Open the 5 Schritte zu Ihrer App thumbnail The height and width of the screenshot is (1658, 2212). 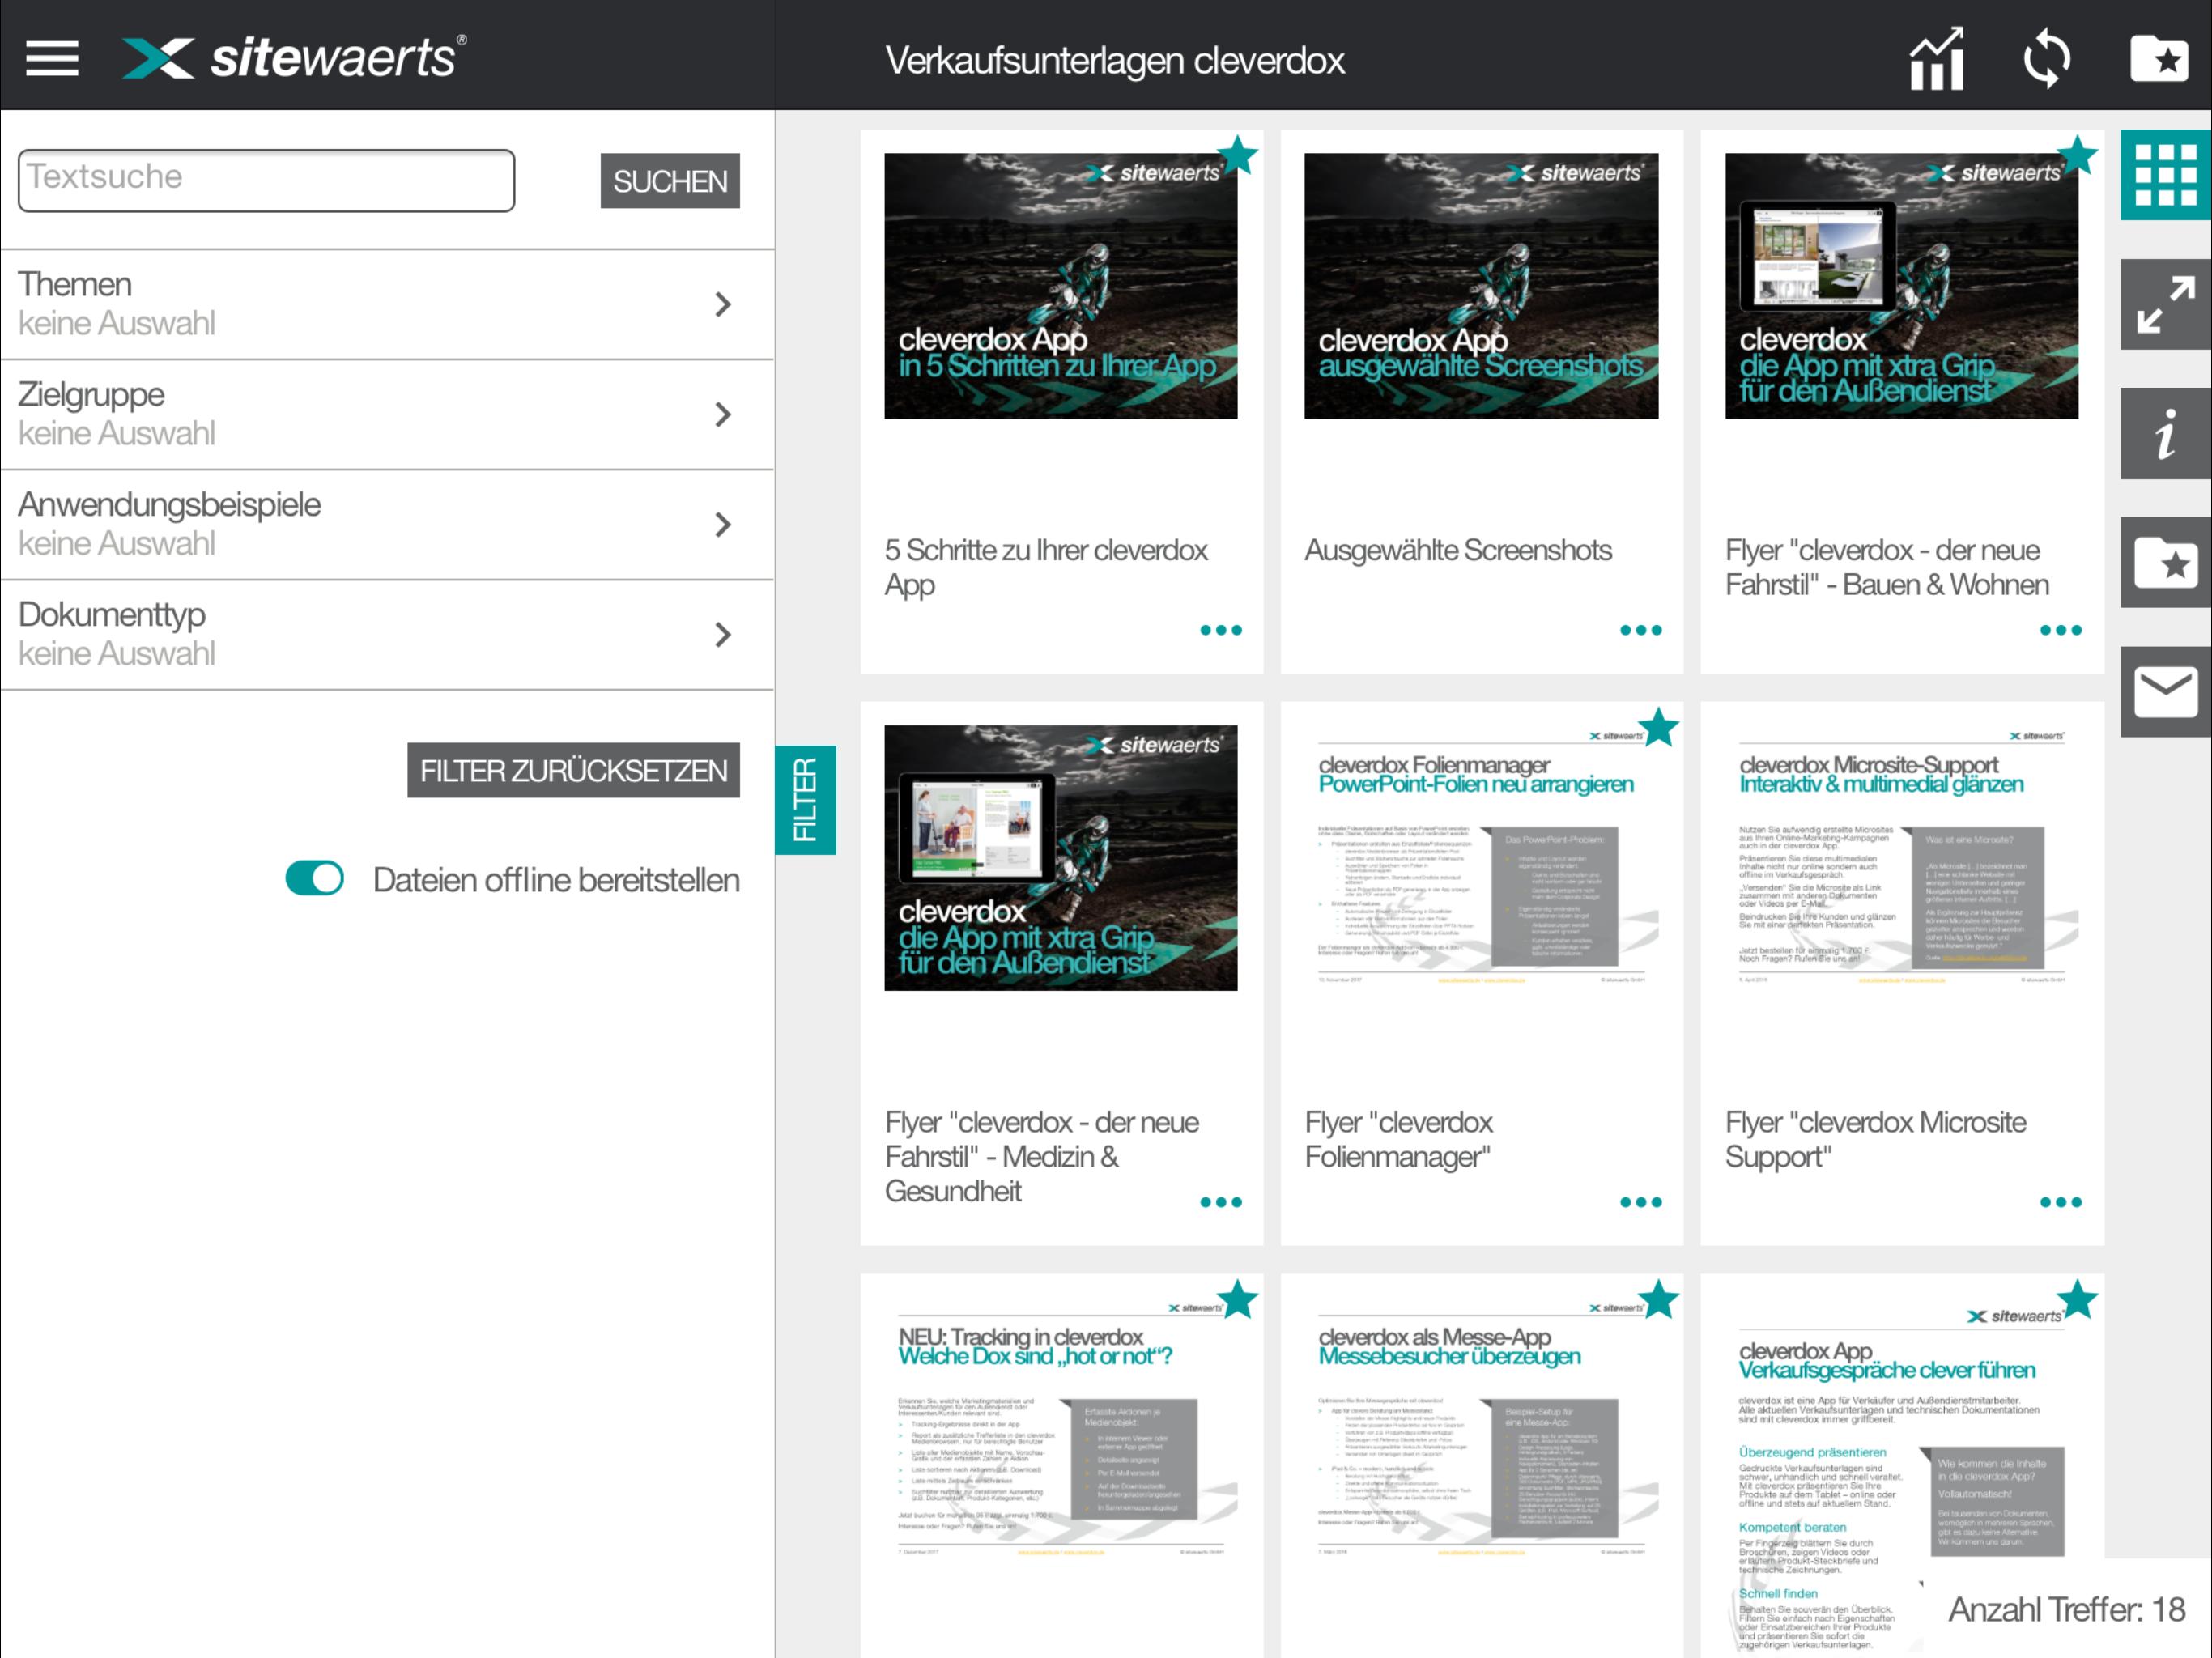pos(1061,286)
